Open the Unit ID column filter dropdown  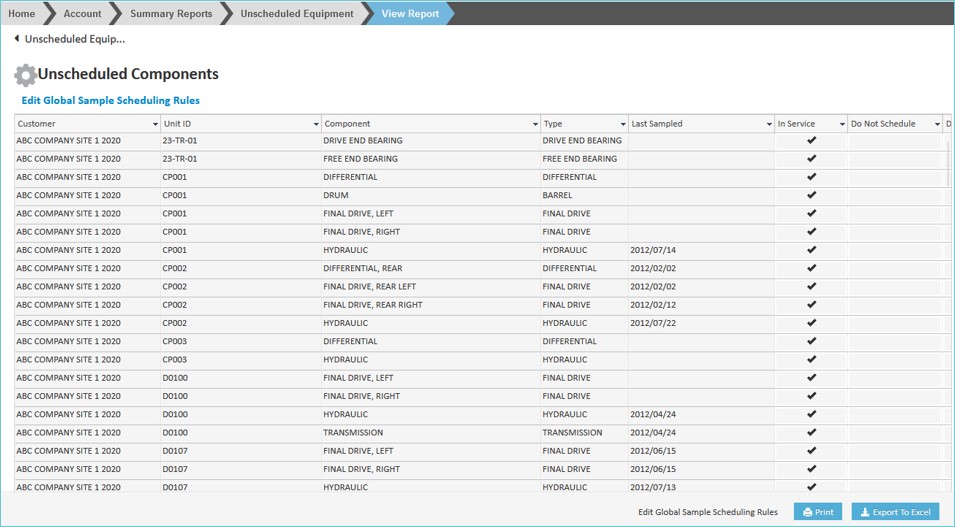coord(316,124)
